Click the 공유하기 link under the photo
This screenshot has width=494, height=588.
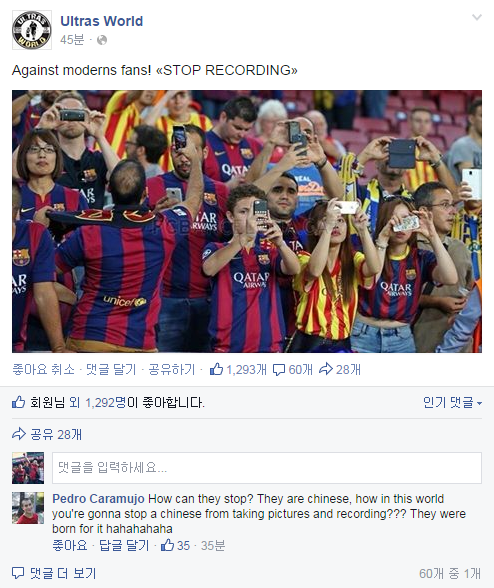[x=172, y=369]
